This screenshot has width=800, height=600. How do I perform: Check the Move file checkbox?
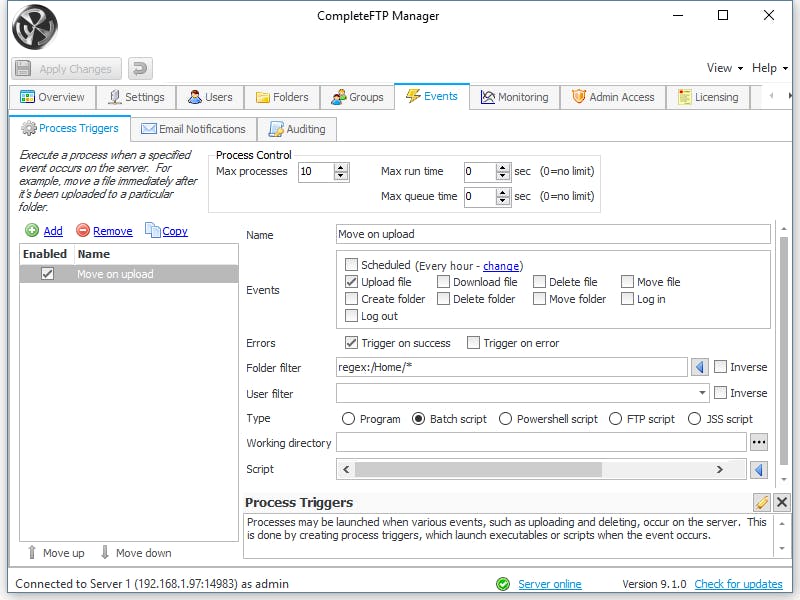tap(627, 282)
